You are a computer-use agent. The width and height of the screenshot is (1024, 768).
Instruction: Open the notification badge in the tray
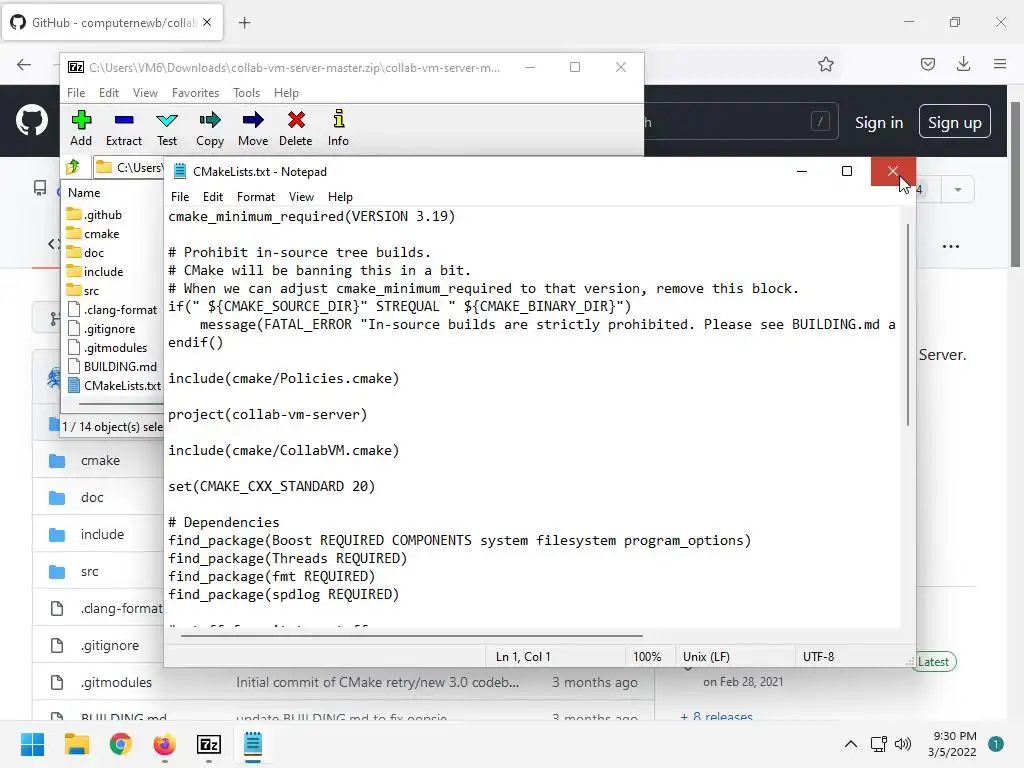(996, 744)
